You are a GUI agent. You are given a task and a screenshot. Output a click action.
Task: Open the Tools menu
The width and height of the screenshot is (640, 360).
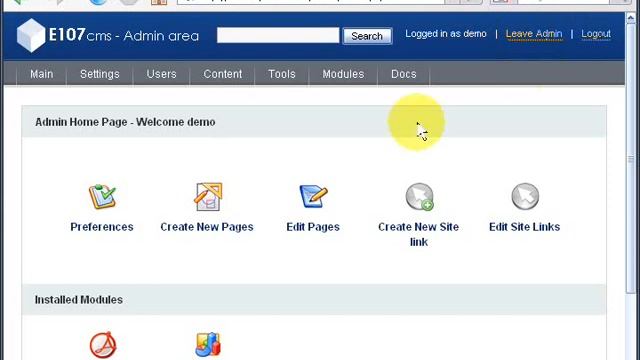[x=282, y=74]
